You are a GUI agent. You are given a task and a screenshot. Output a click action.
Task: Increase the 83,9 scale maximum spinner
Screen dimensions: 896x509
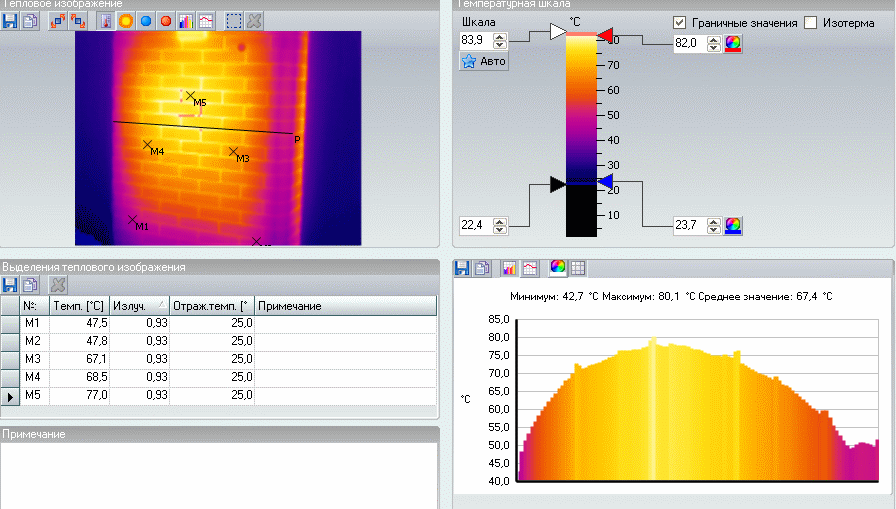(500, 36)
